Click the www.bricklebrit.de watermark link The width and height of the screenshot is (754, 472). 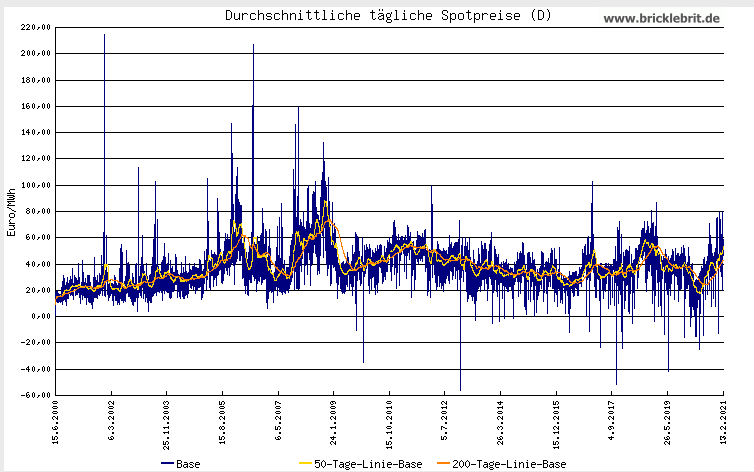coord(662,18)
